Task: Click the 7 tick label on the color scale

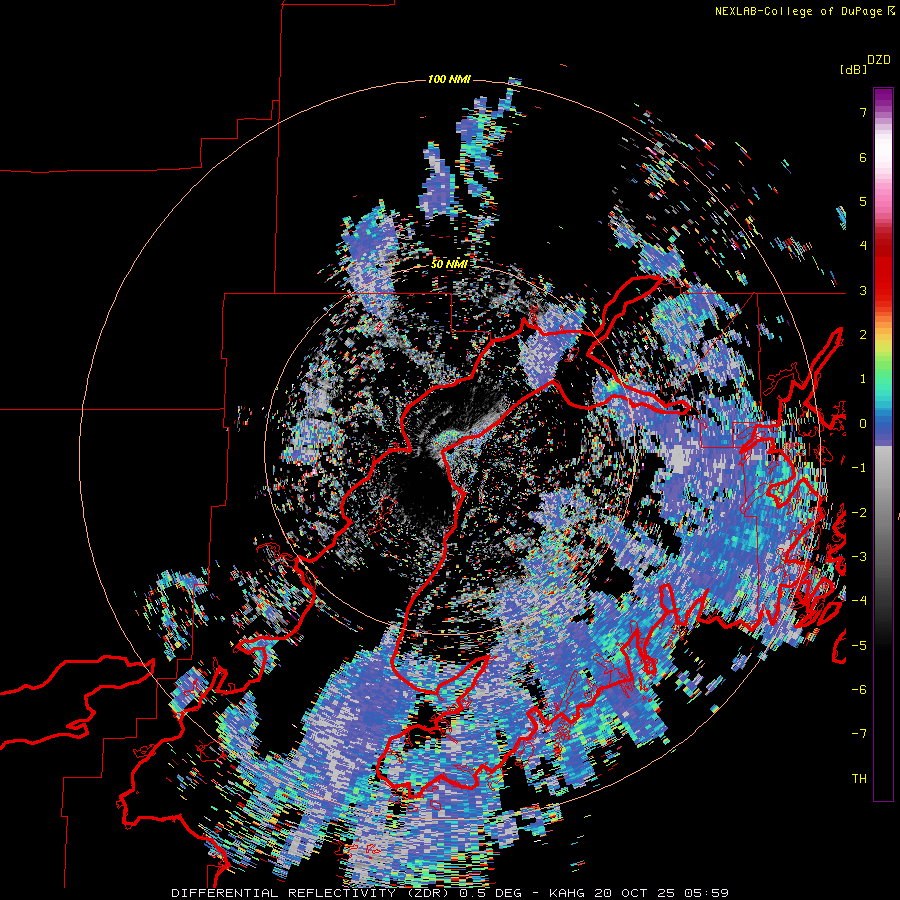Action: pyautogui.click(x=863, y=112)
